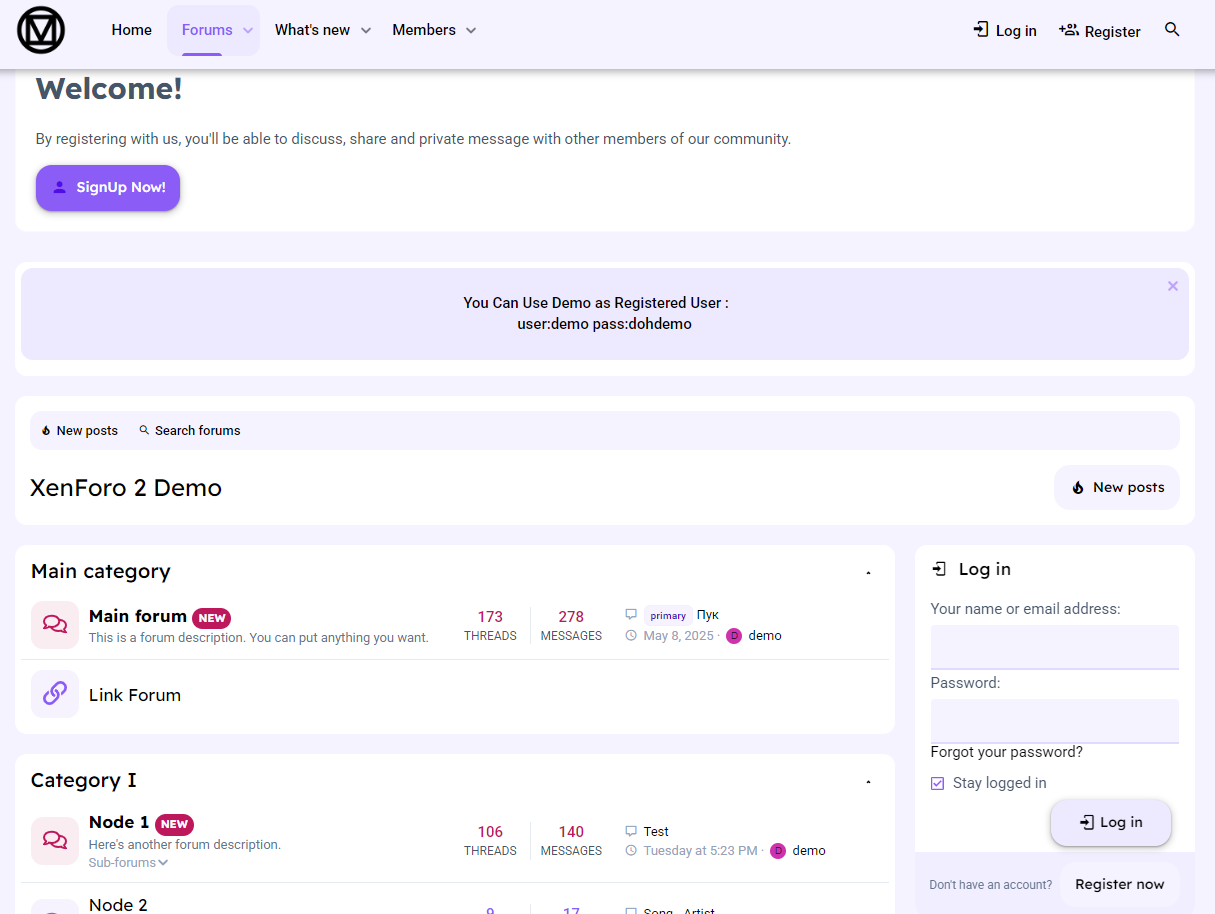Open the Main forum title link
The width and height of the screenshot is (1215, 914).
(x=138, y=616)
